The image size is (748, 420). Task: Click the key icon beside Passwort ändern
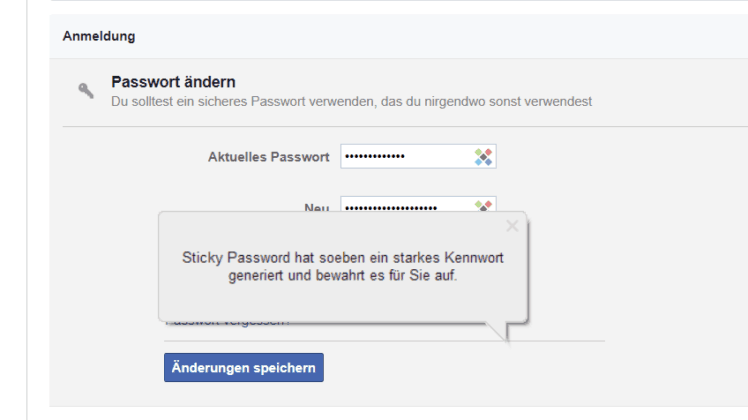tap(86, 90)
